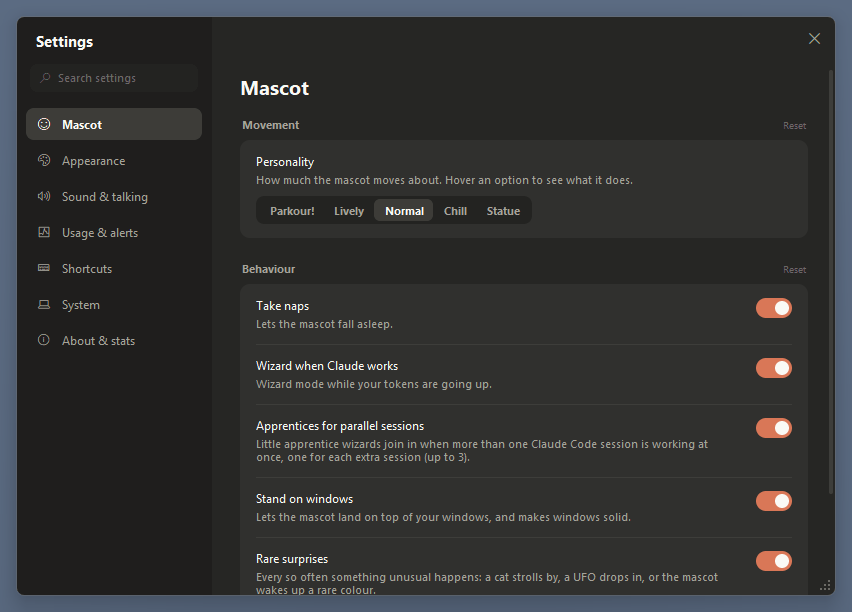This screenshot has height=612, width=852.
Task: Click the Mascot page heading
Action: (x=275, y=88)
